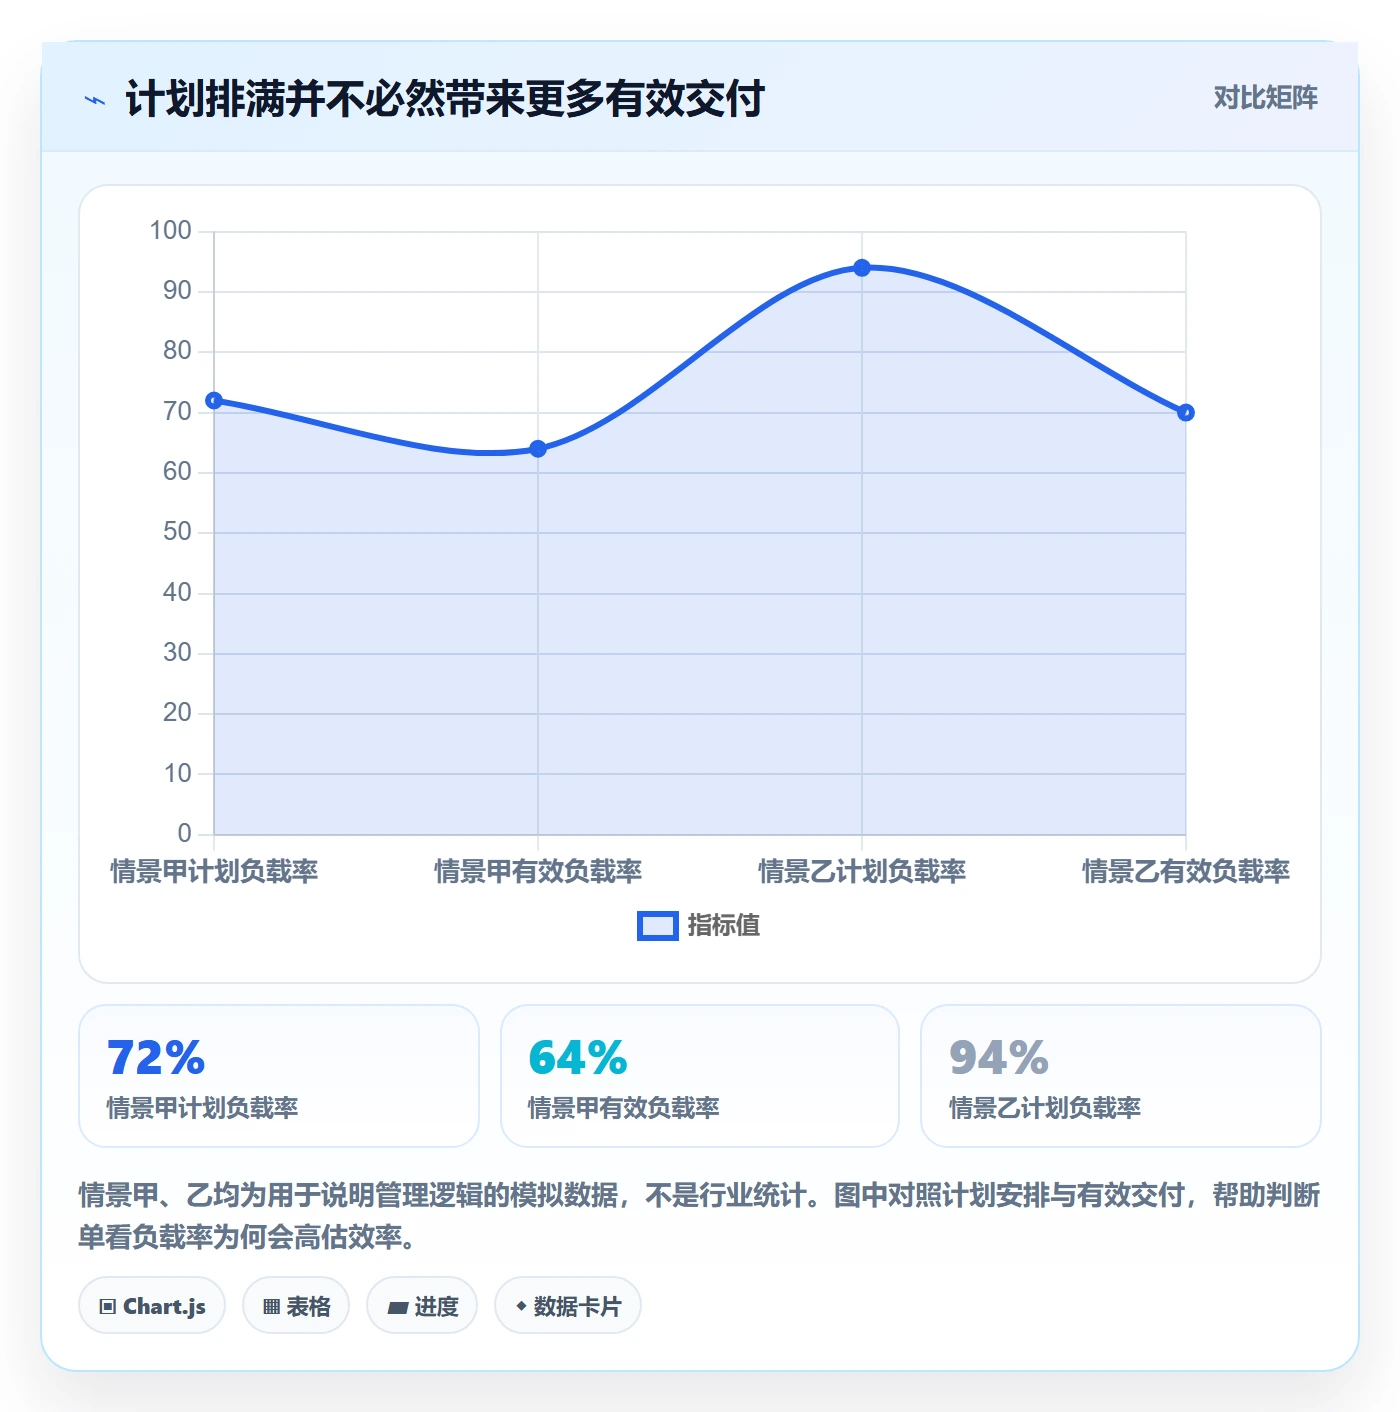This screenshot has height=1412, width=1400.
Task: Click the diamond icon in the 数据卡片 chip
Action: tap(521, 1306)
